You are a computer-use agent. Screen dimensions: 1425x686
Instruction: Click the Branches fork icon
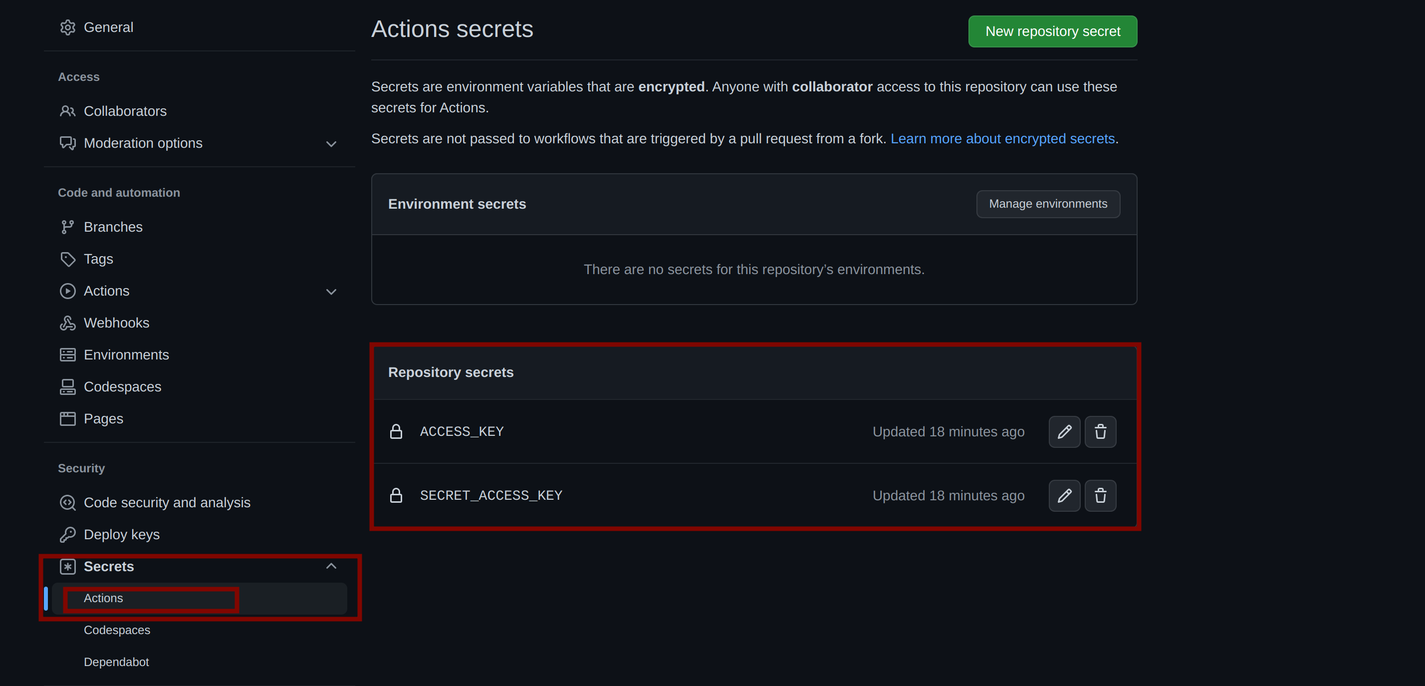pyautogui.click(x=67, y=226)
